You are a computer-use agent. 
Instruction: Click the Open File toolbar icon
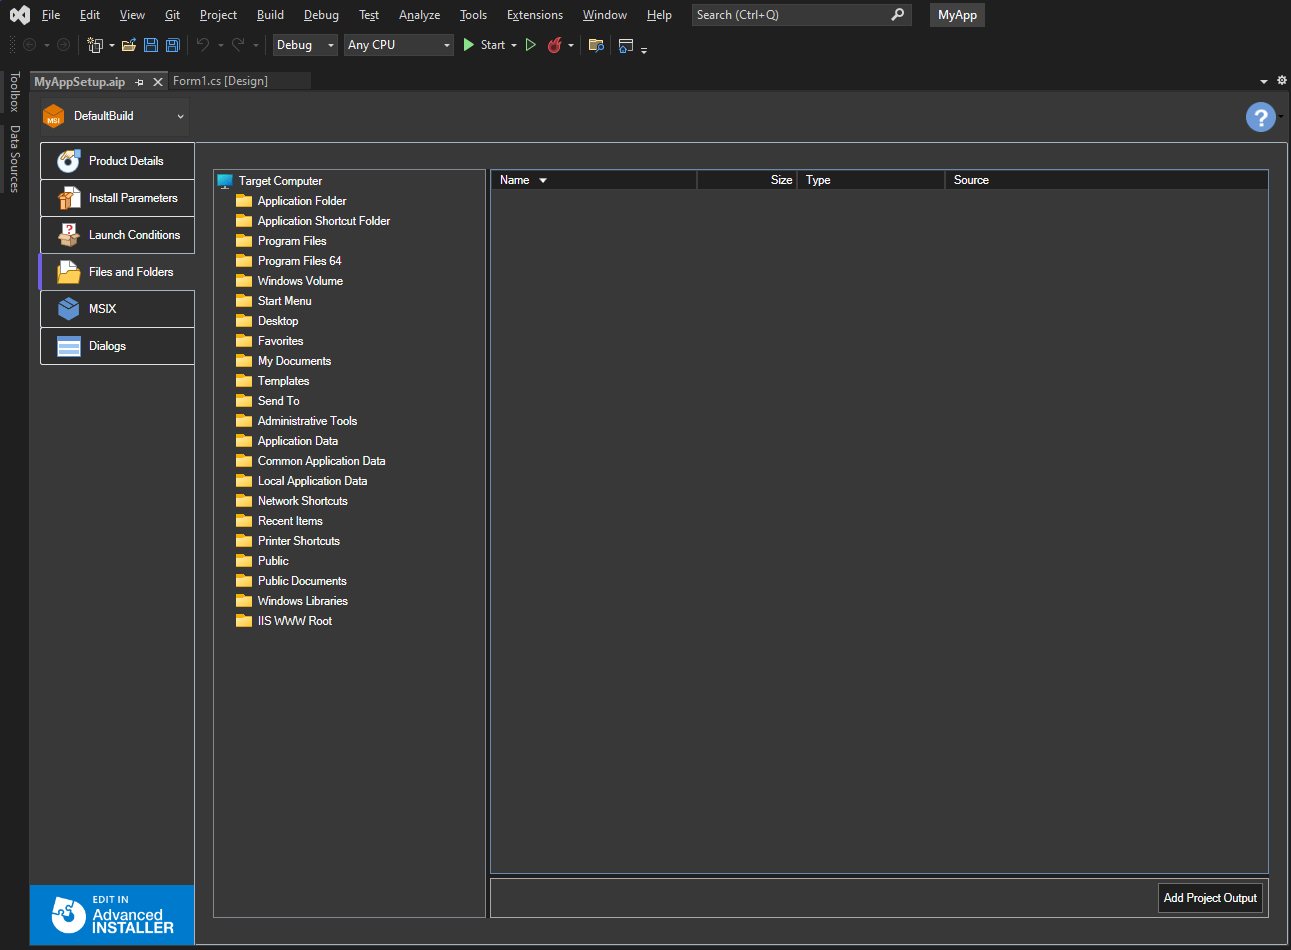click(129, 45)
